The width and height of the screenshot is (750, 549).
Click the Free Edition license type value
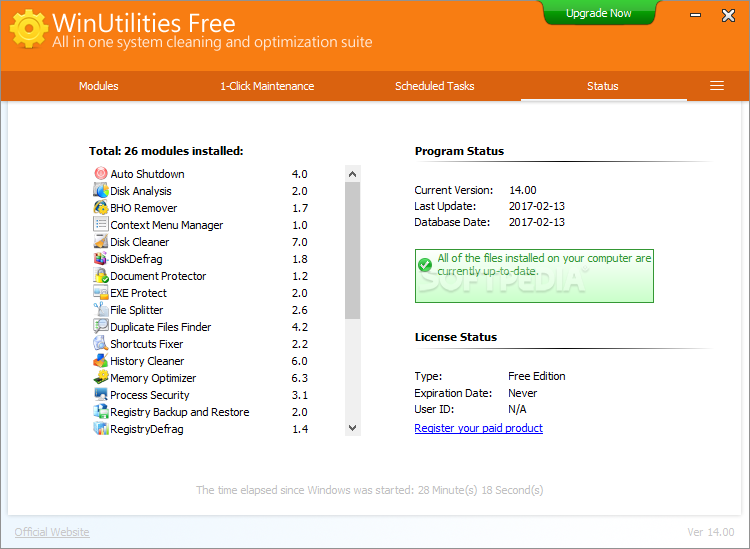(x=537, y=376)
